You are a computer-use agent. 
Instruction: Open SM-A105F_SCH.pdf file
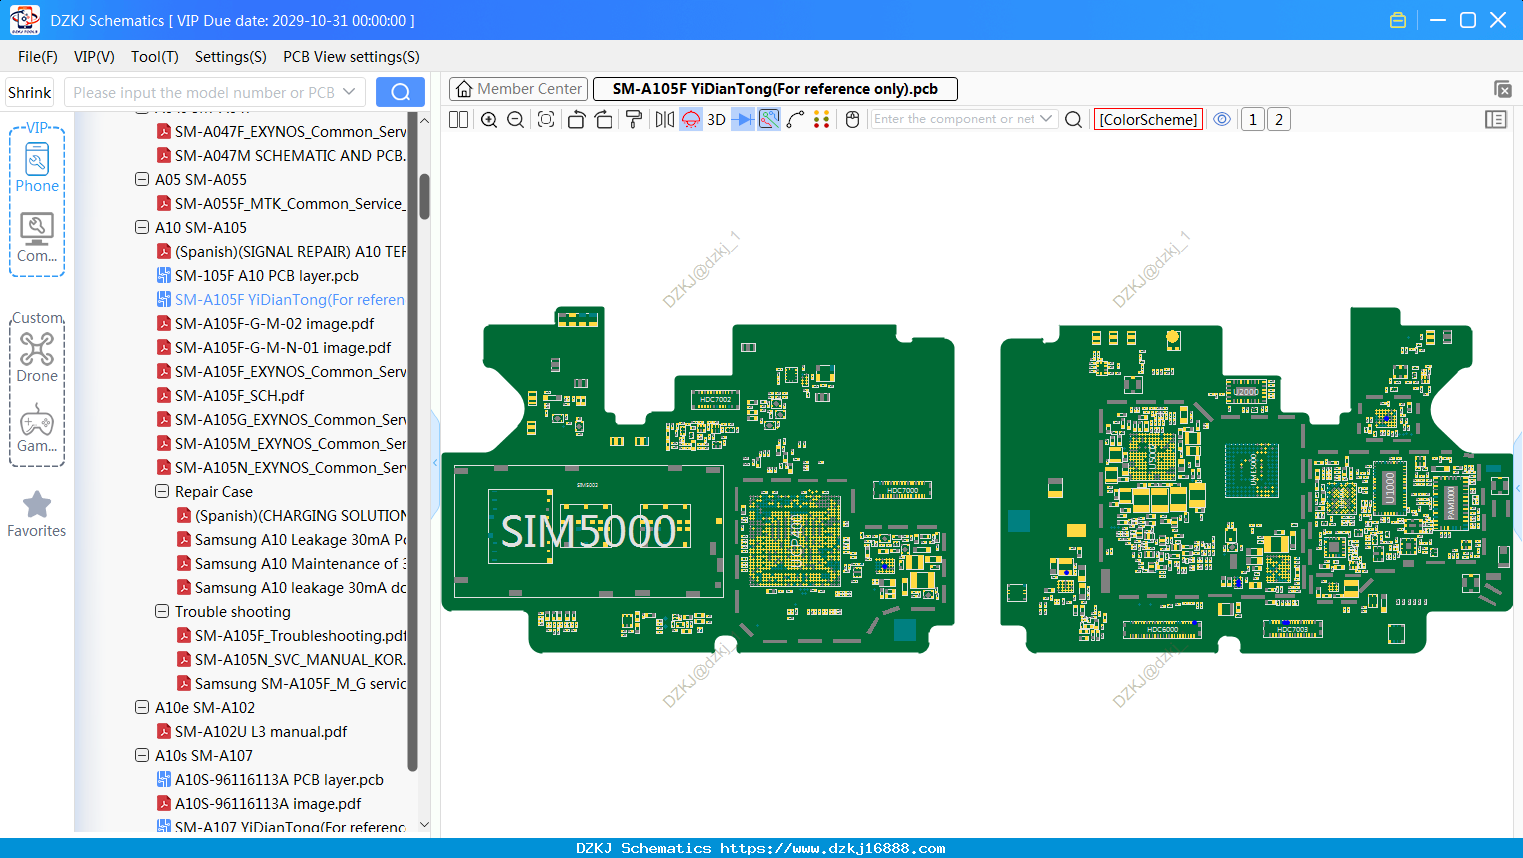click(230, 396)
